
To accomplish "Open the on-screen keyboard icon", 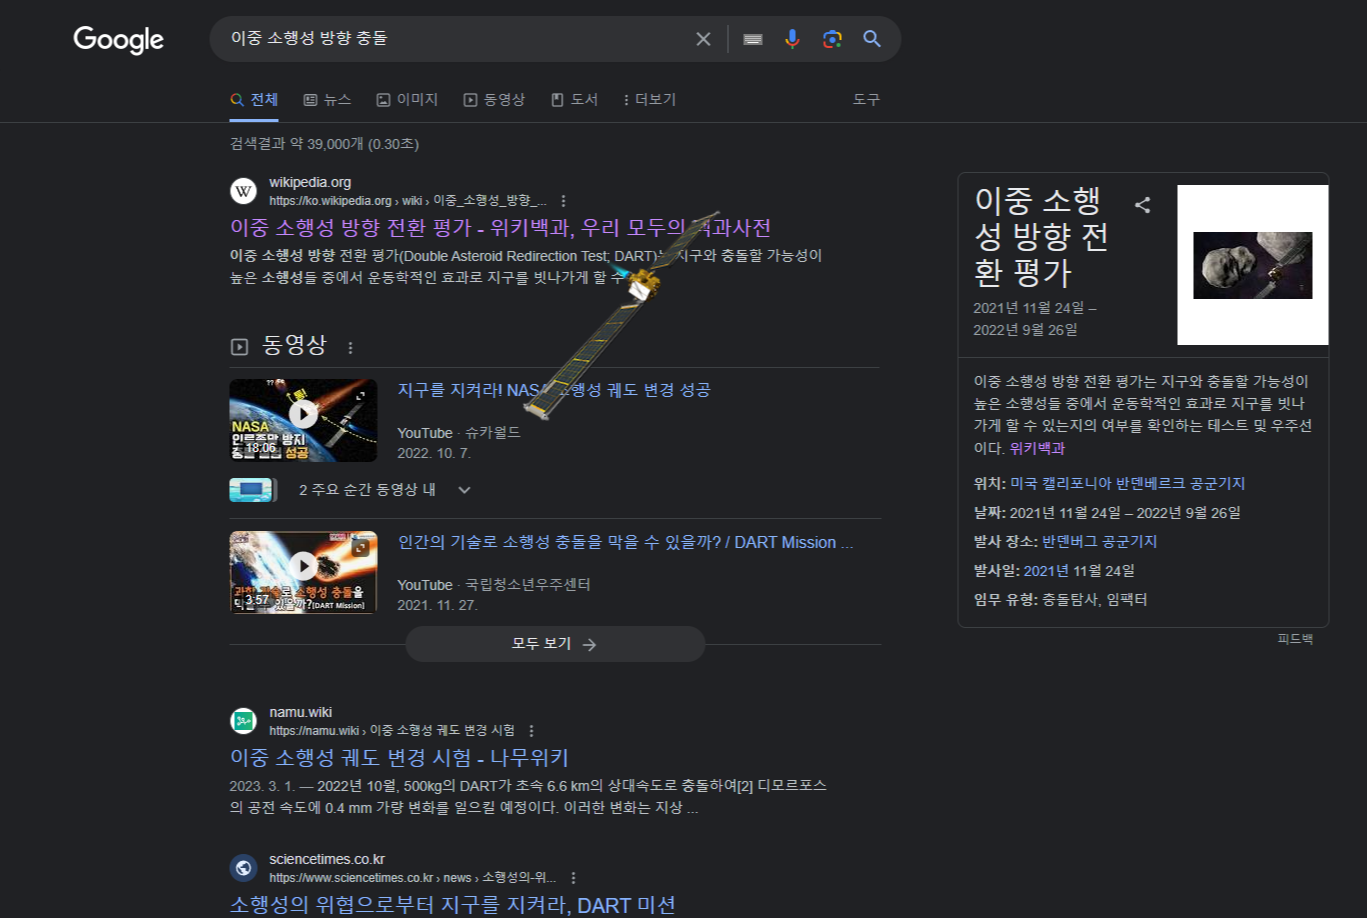I will pos(753,39).
